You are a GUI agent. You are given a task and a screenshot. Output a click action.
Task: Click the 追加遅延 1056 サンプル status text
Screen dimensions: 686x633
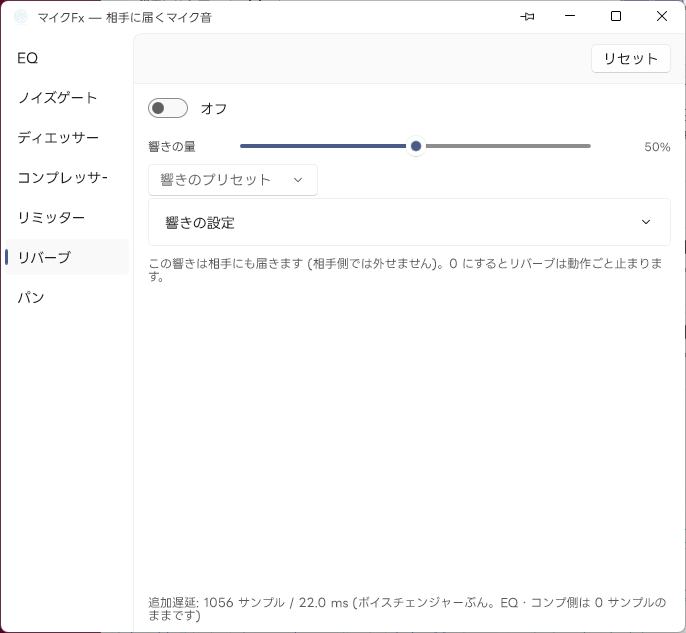pyautogui.click(x=407, y=609)
